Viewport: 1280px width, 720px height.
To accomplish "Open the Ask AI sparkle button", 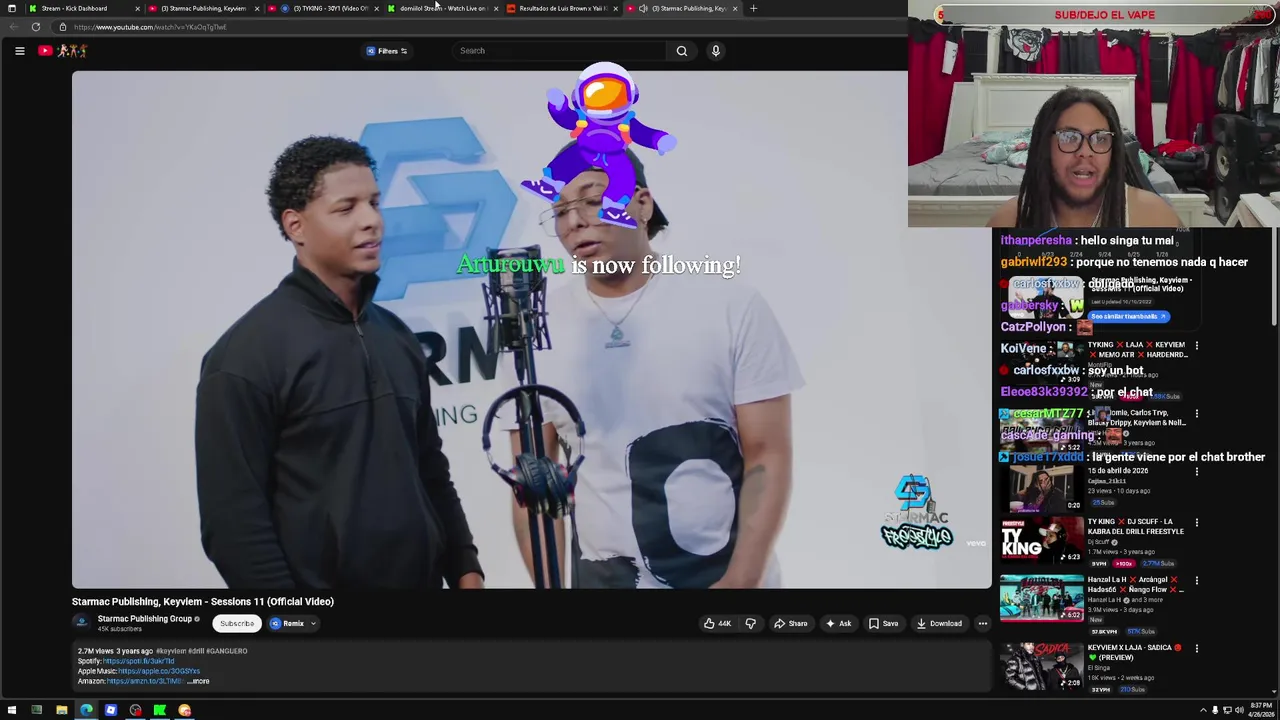I will [838, 624].
